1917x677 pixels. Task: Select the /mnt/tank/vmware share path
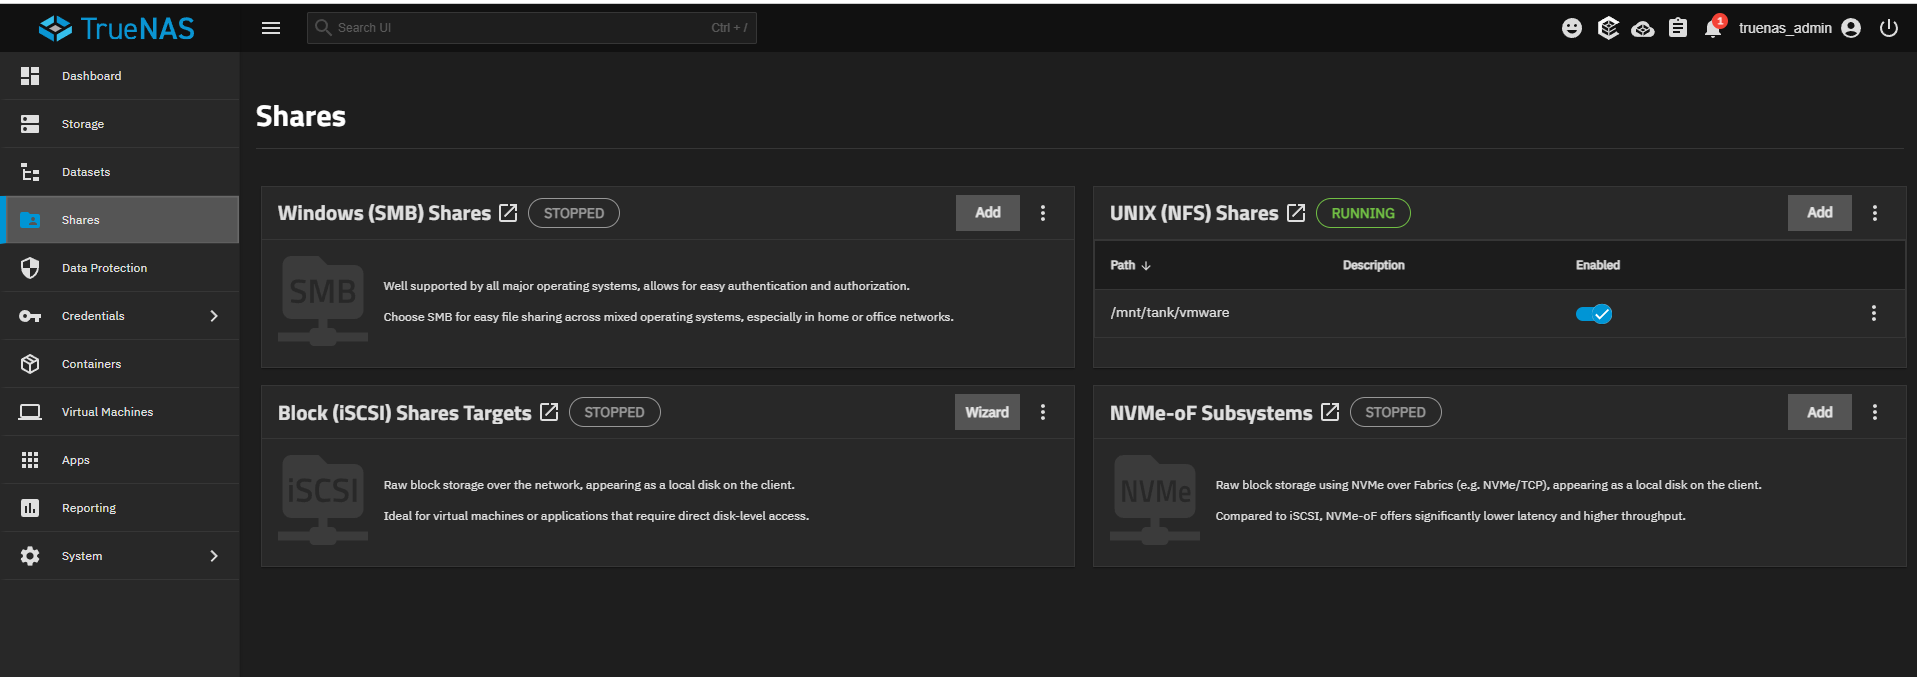tap(1170, 313)
